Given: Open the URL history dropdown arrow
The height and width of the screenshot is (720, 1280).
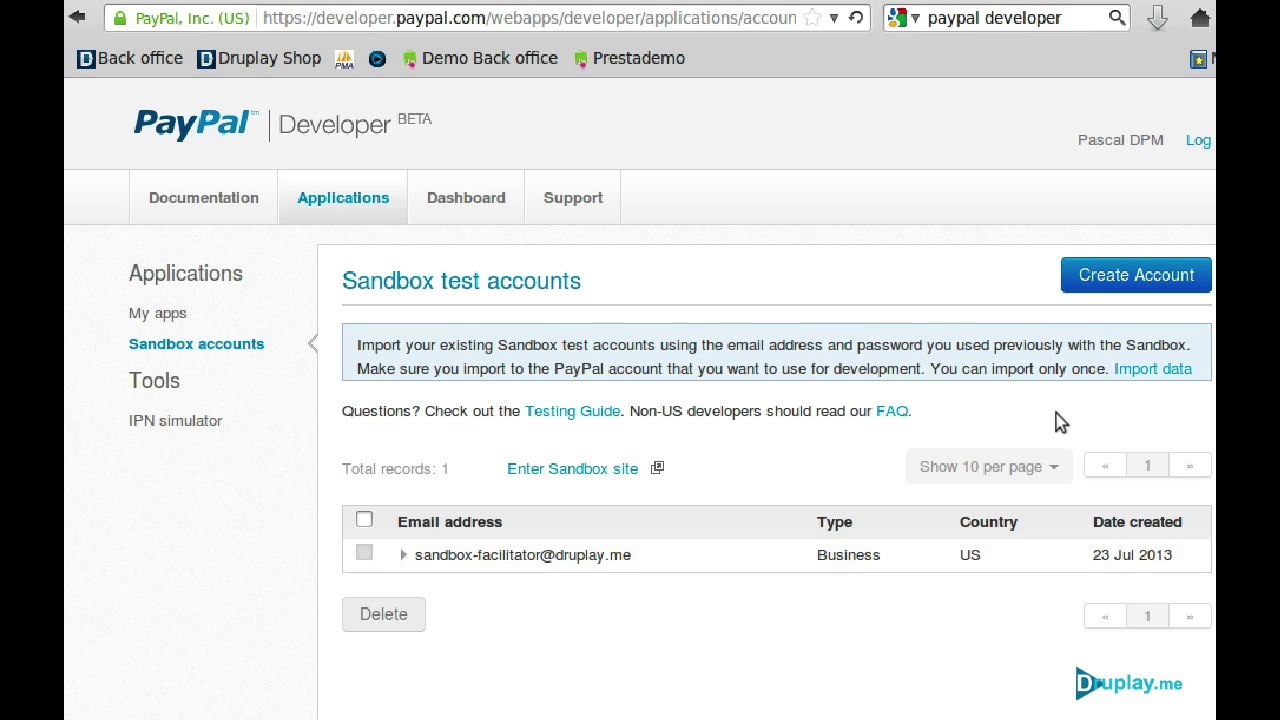Looking at the screenshot, I should point(834,18).
